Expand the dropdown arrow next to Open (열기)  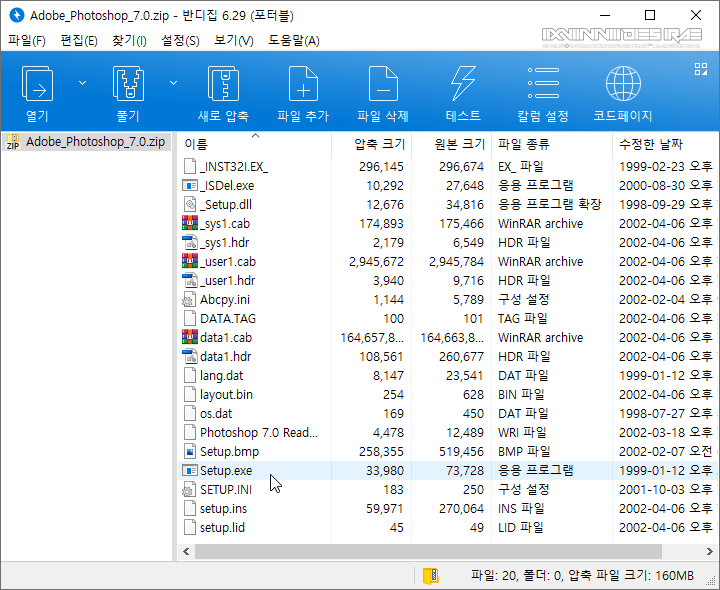click(x=82, y=83)
